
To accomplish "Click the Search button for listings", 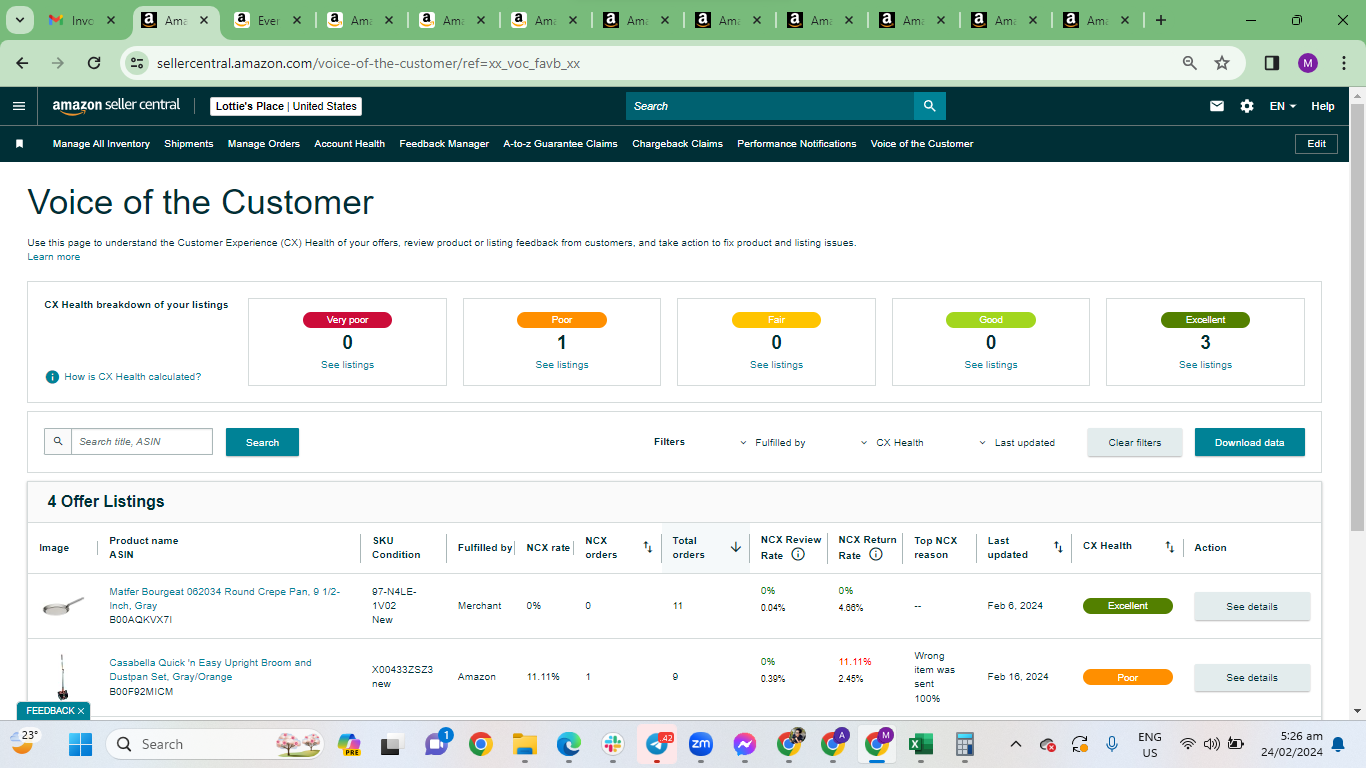I will pyautogui.click(x=262, y=442).
